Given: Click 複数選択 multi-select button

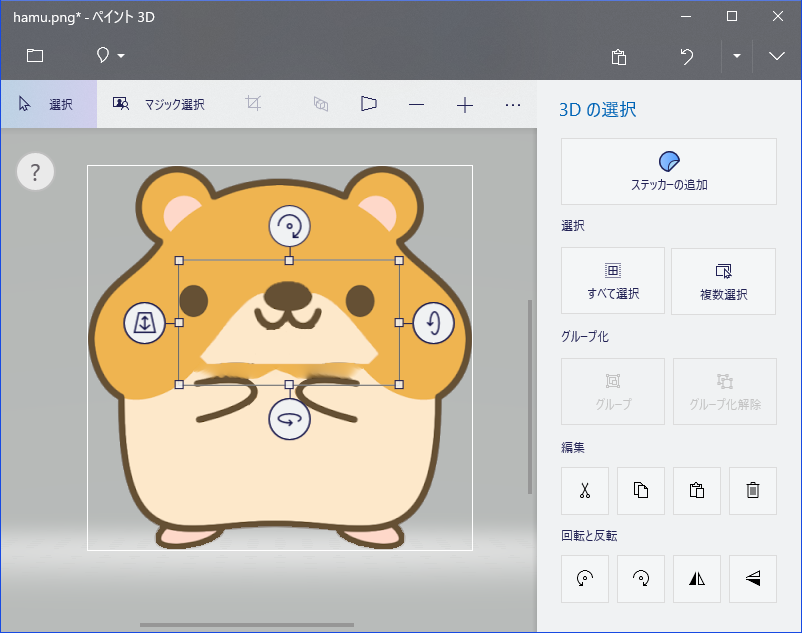Looking at the screenshot, I should [x=723, y=281].
